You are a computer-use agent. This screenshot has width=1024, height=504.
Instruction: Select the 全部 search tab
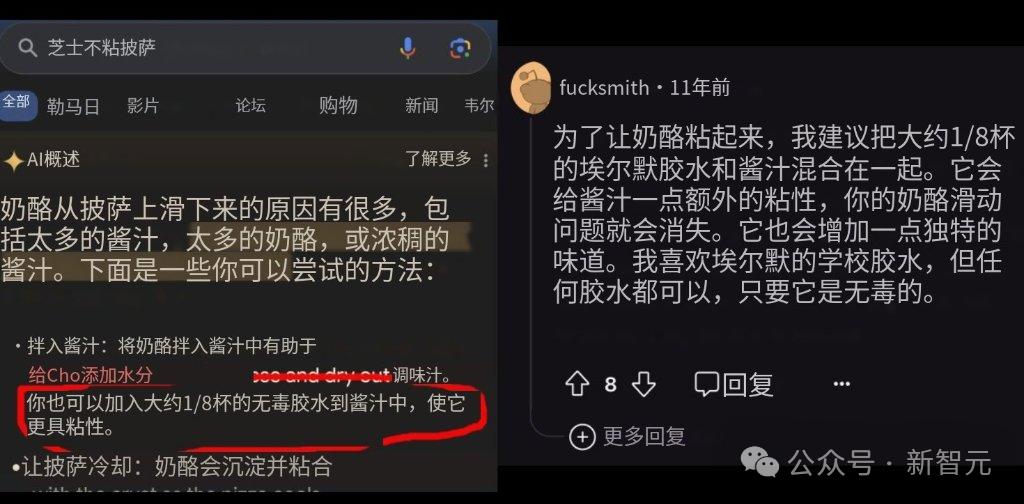pyautogui.click(x=16, y=102)
